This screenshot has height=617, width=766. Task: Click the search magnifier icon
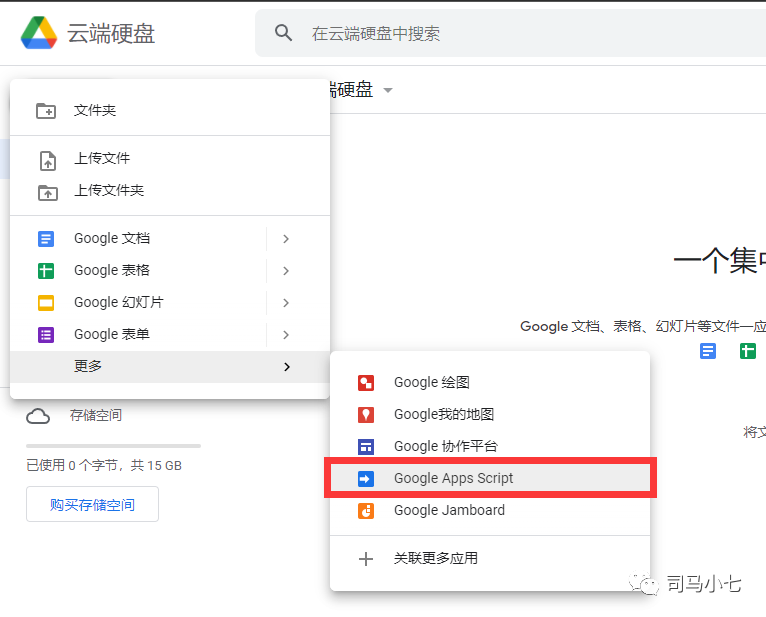(x=283, y=33)
